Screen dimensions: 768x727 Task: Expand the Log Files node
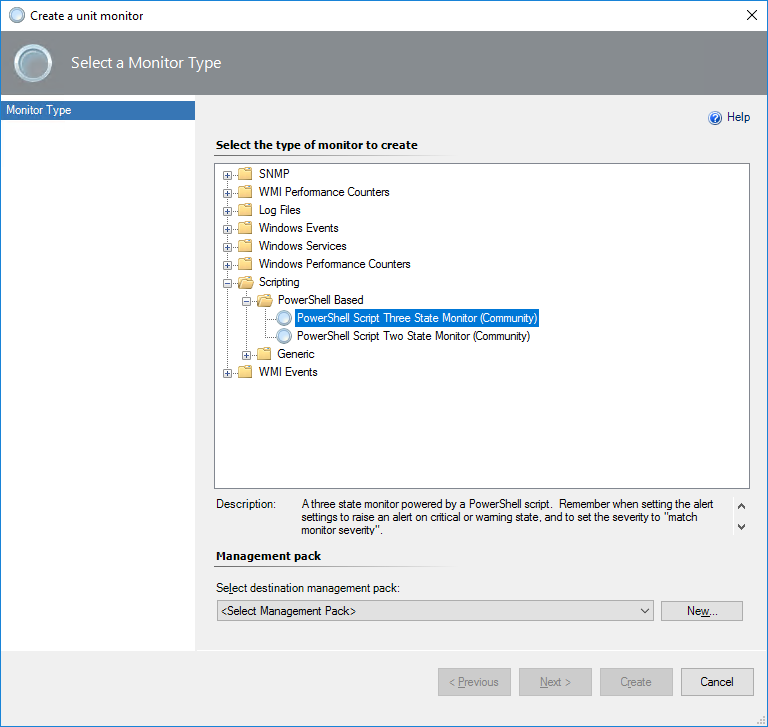click(227, 211)
